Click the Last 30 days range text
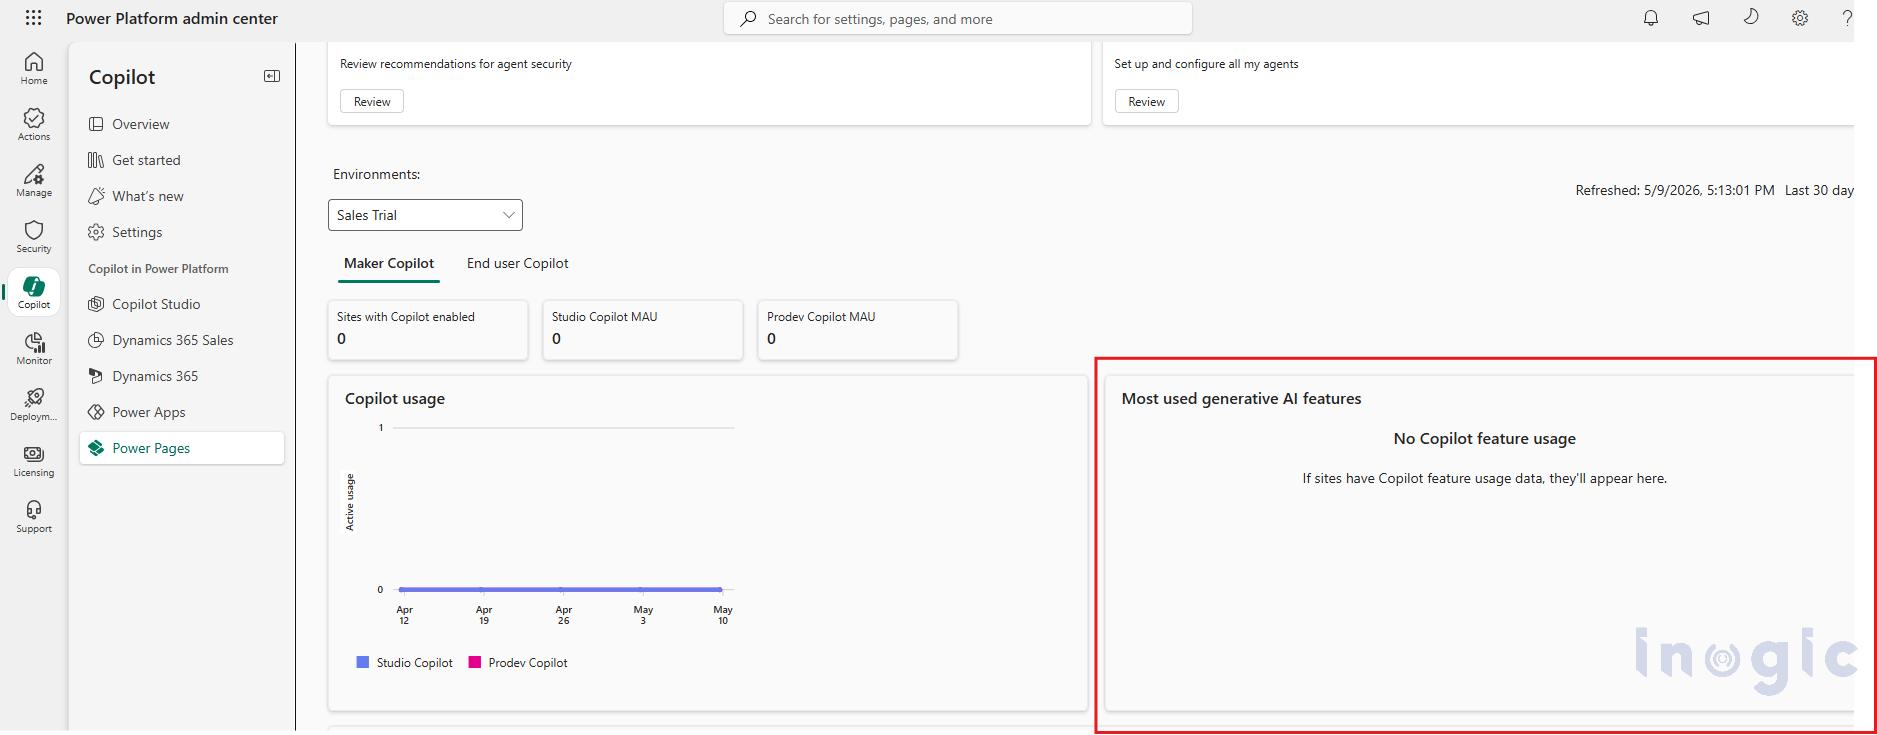The image size is (1877, 735). 1819,190
